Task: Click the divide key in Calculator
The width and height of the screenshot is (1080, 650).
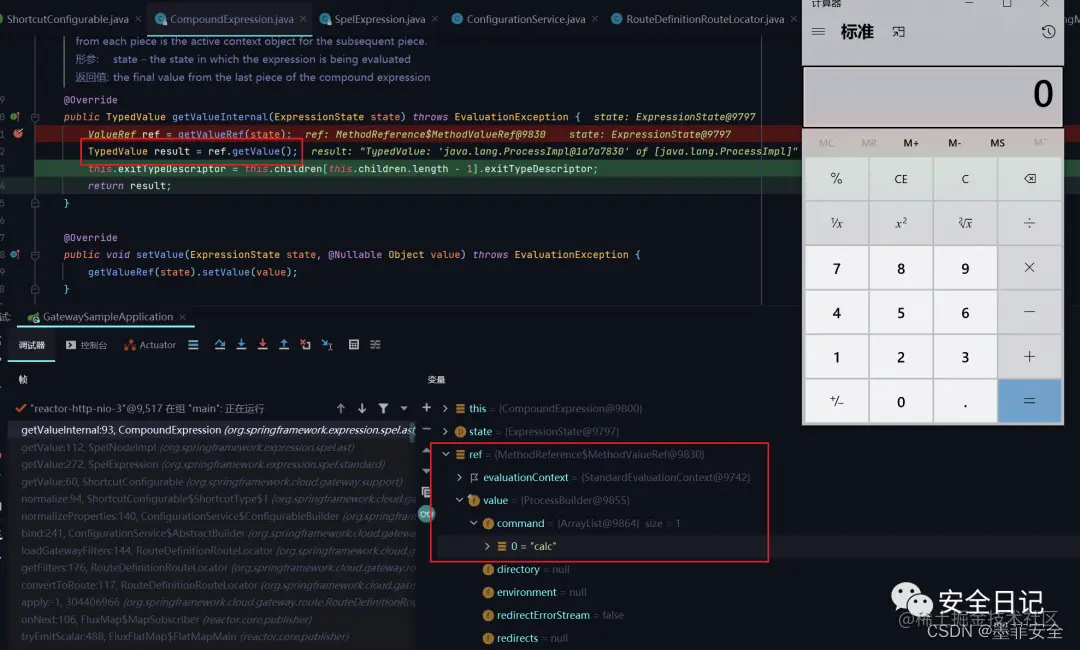Action: (1030, 222)
